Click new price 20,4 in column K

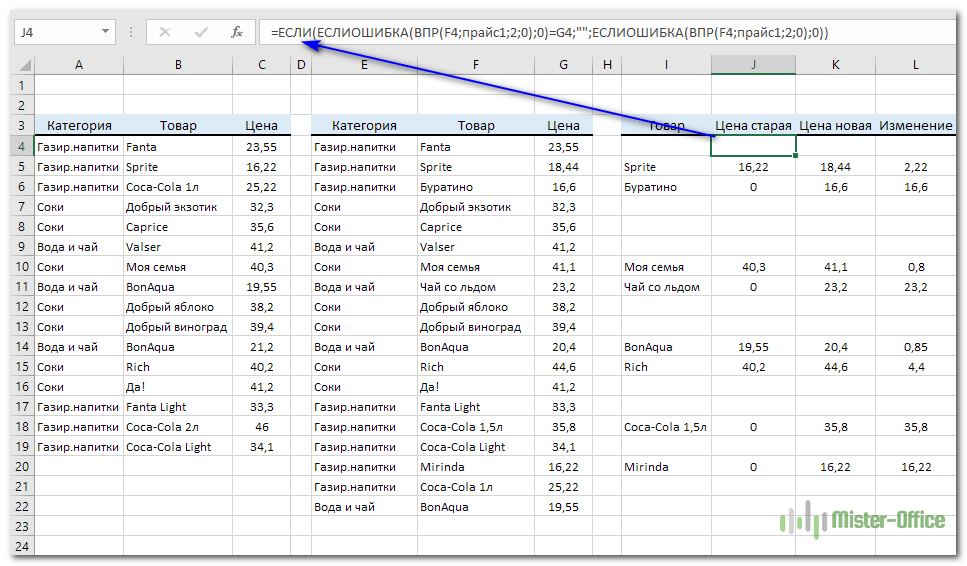pyautogui.click(x=835, y=347)
